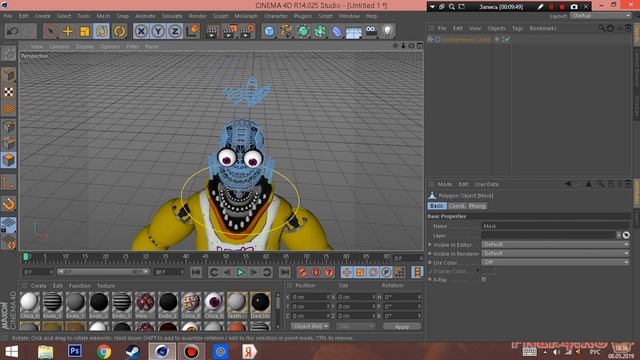Toggle the magnet Snap icon
Image resolution: width=640 pixels, height=360 pixels.
(x=9, y=204)
